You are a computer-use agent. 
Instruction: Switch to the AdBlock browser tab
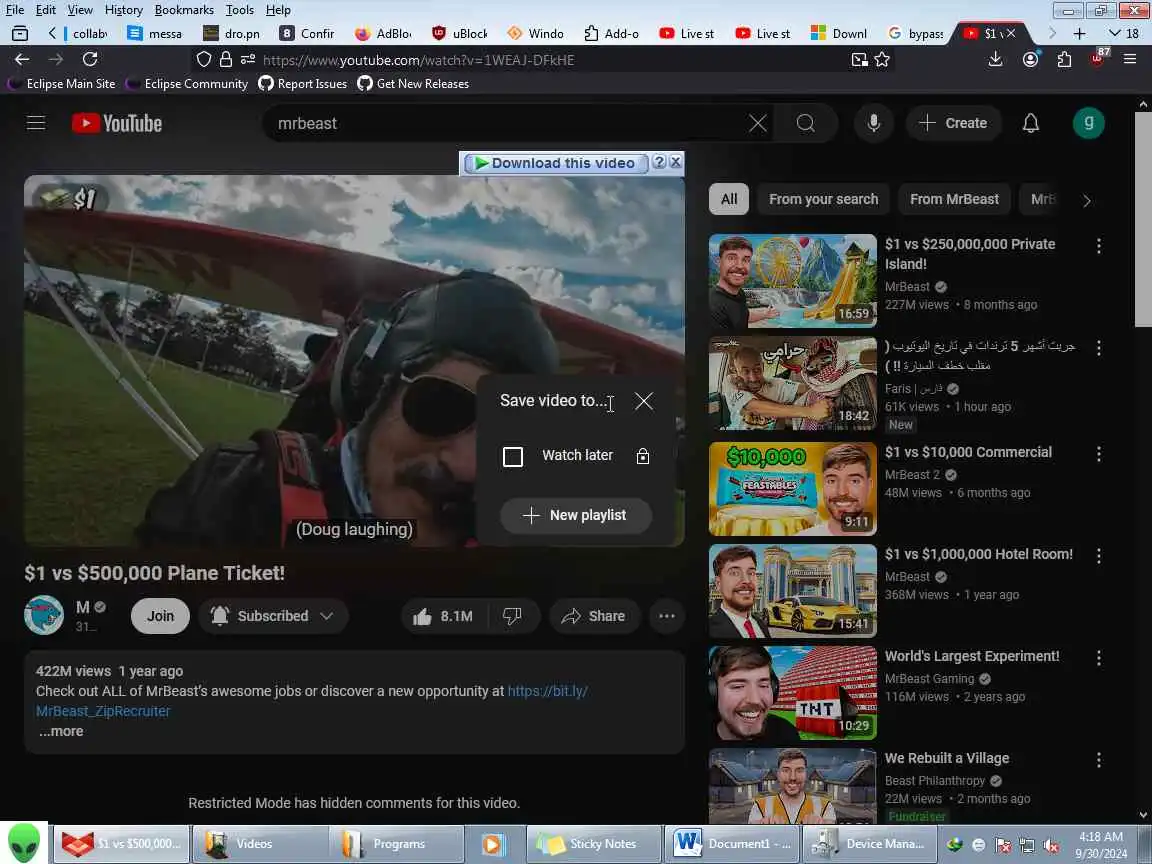point(384,33)
